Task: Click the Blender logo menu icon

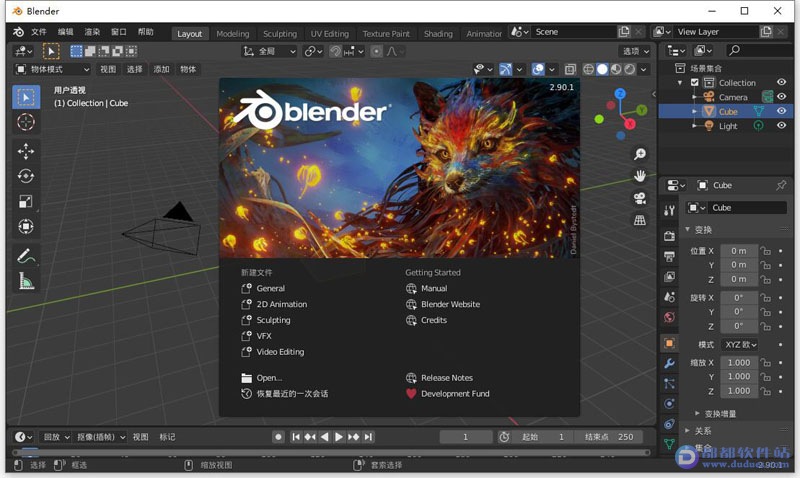Action: coord(18,32)
